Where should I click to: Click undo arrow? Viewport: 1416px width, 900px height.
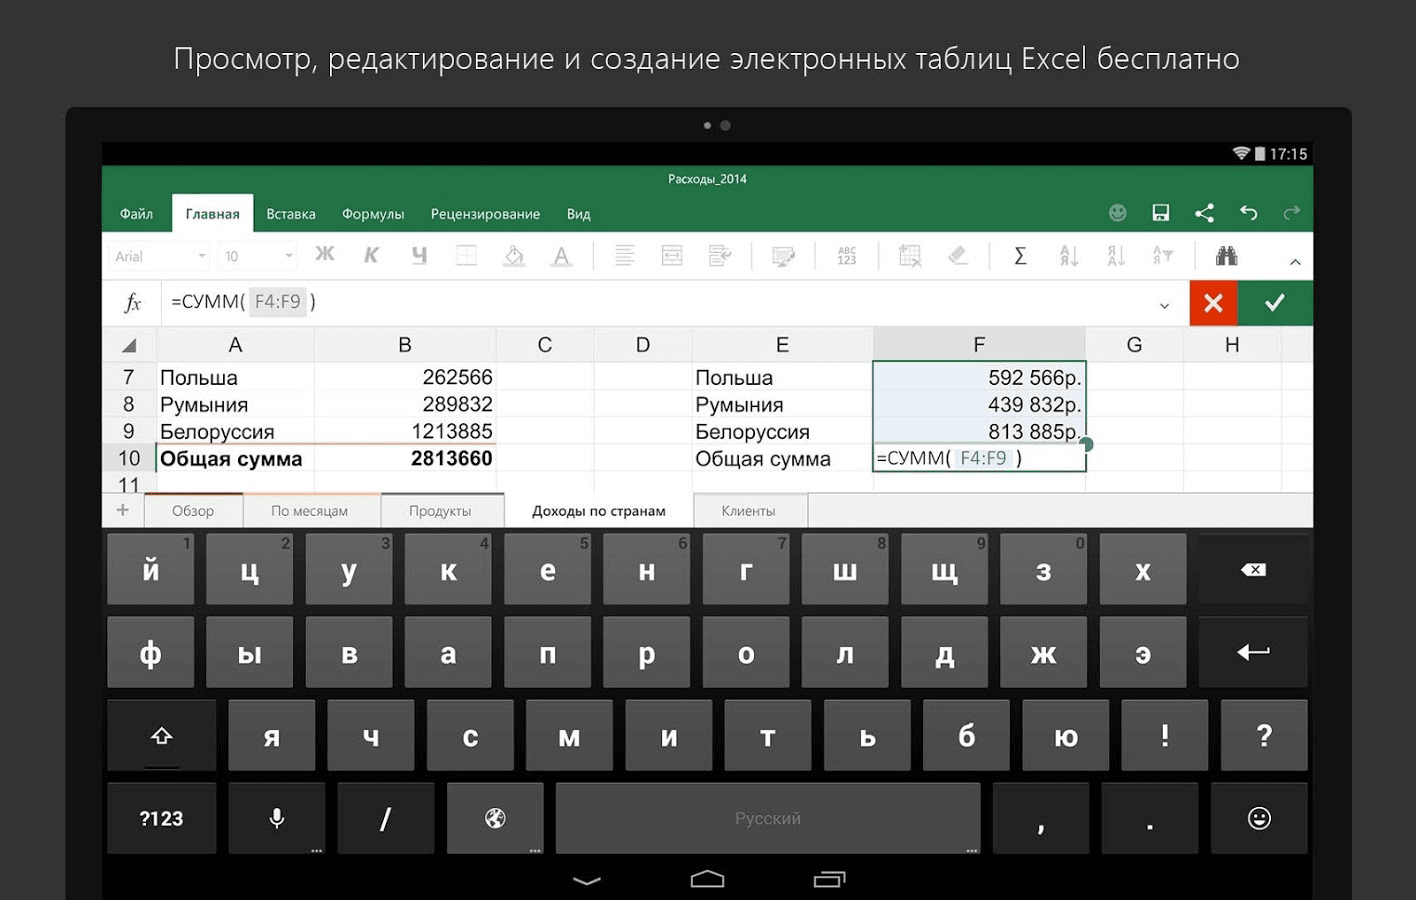point(1248,212)
